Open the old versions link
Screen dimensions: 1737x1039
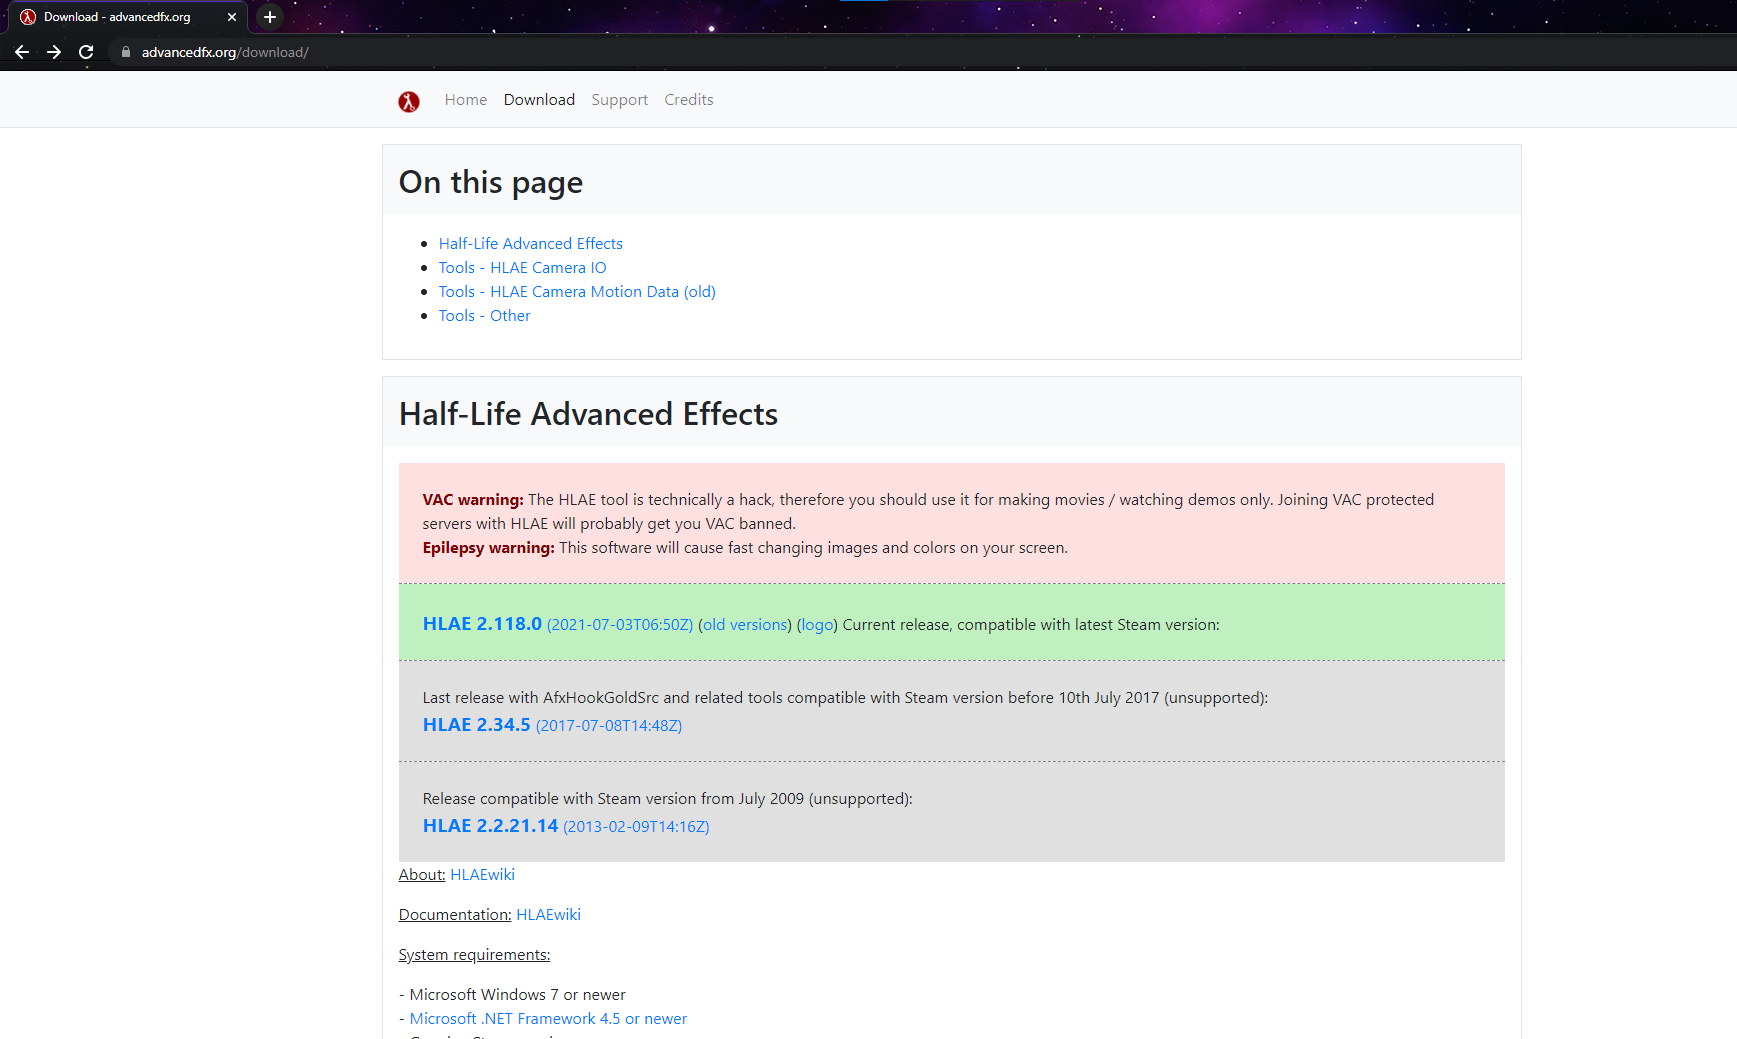[x=745, y=625]
